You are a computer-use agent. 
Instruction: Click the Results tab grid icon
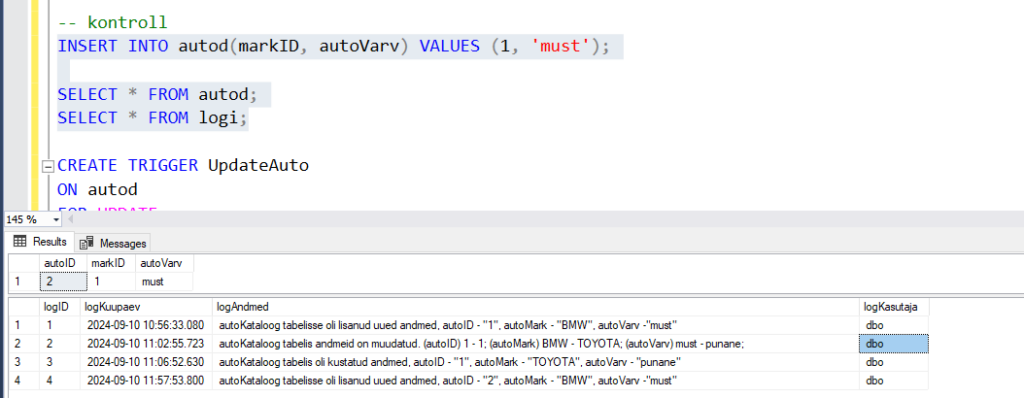point(20,242)
